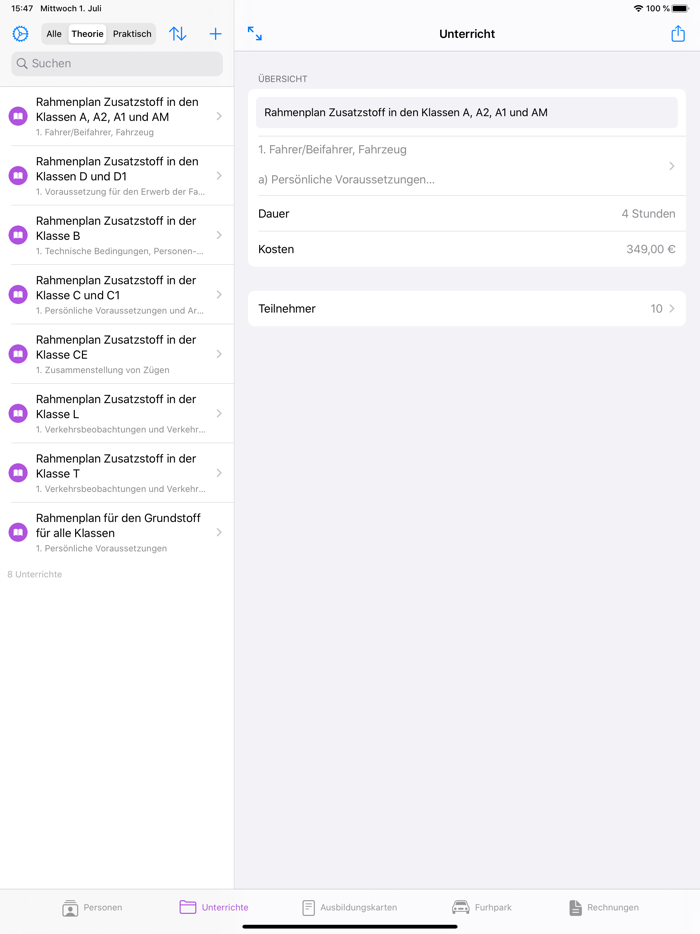Expand the Fahrer/Beifahrer topic chevron
This screenshot has width=700, height=934.
point(672,166)
